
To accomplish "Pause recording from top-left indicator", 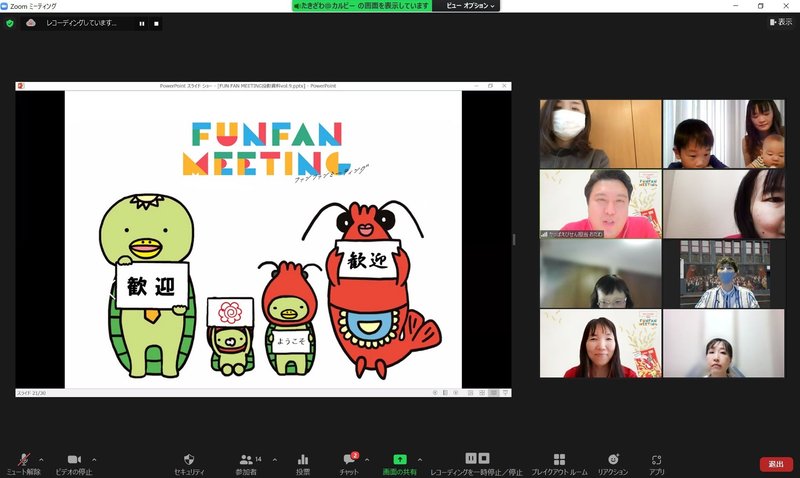I will point(142,23).
